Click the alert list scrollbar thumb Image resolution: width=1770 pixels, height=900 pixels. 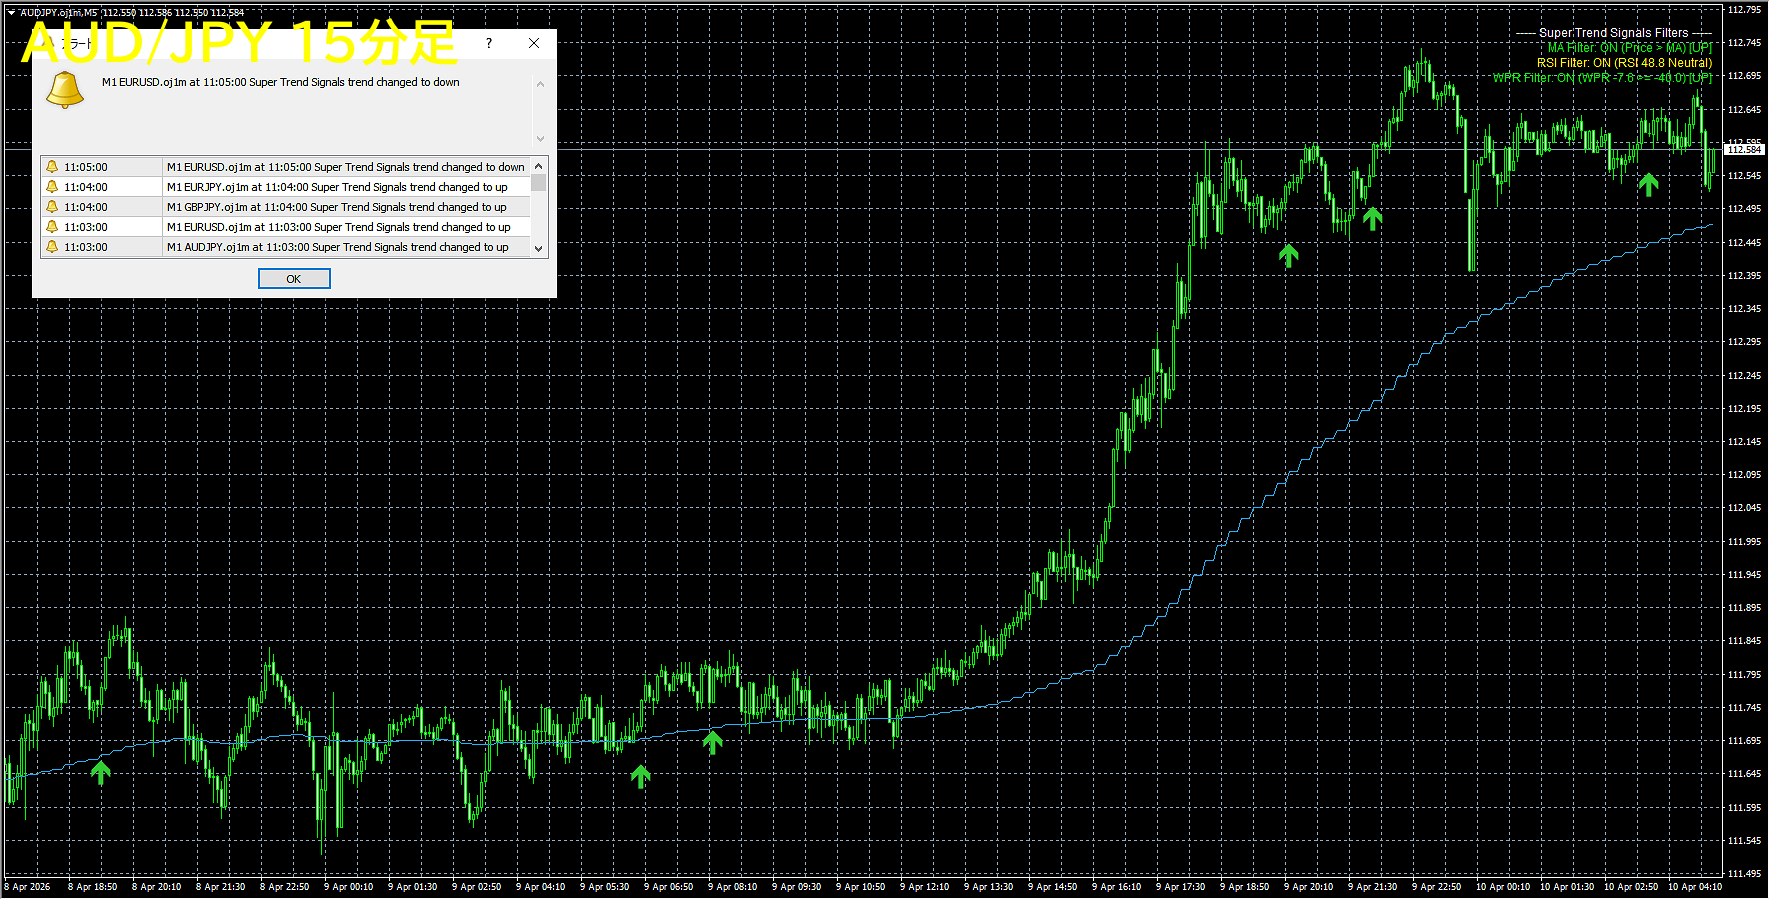coord(539,182)
